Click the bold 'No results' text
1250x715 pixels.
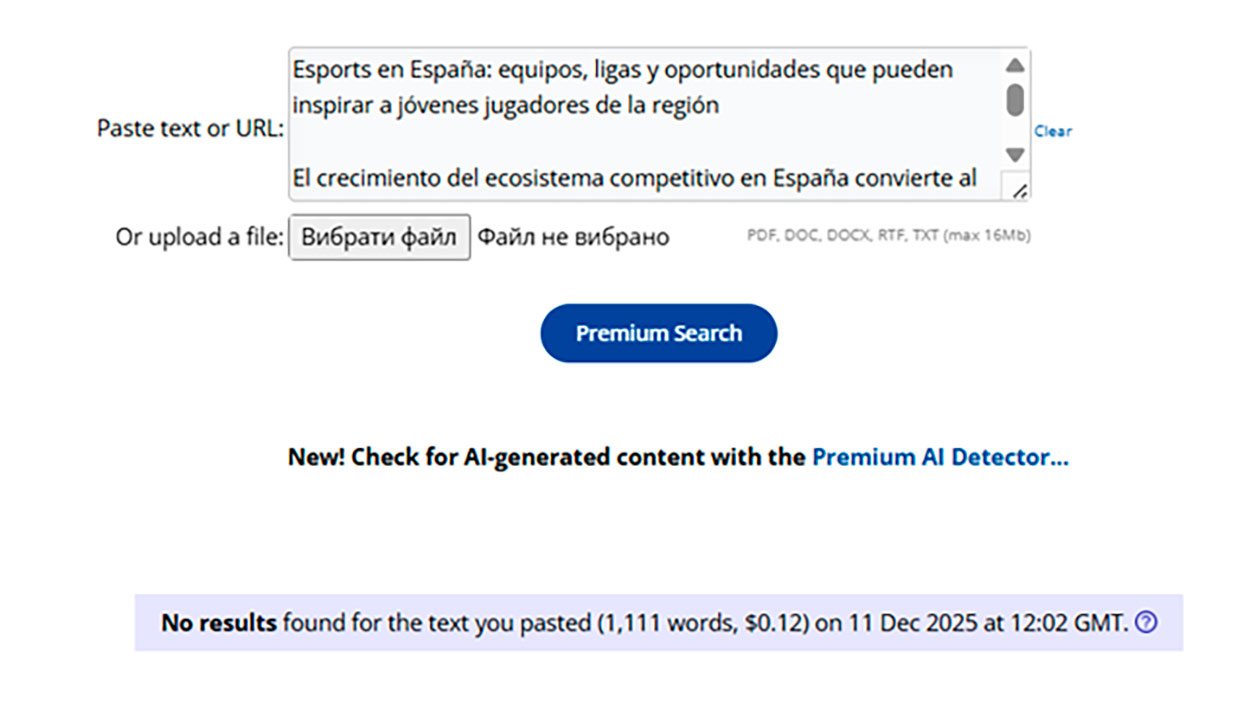click(x=219, y=623)
